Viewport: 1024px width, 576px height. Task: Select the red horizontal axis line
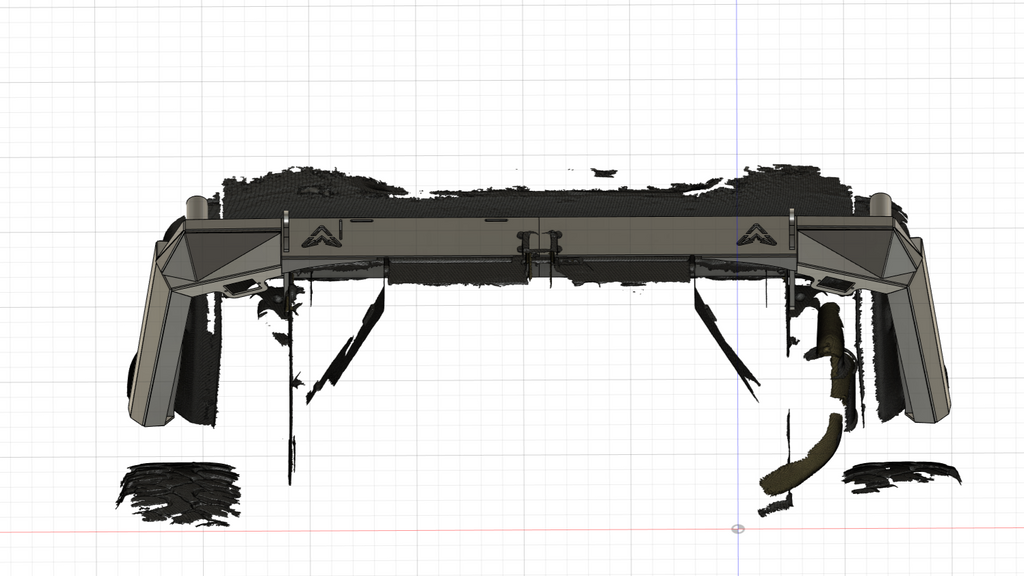coord(400,530)
